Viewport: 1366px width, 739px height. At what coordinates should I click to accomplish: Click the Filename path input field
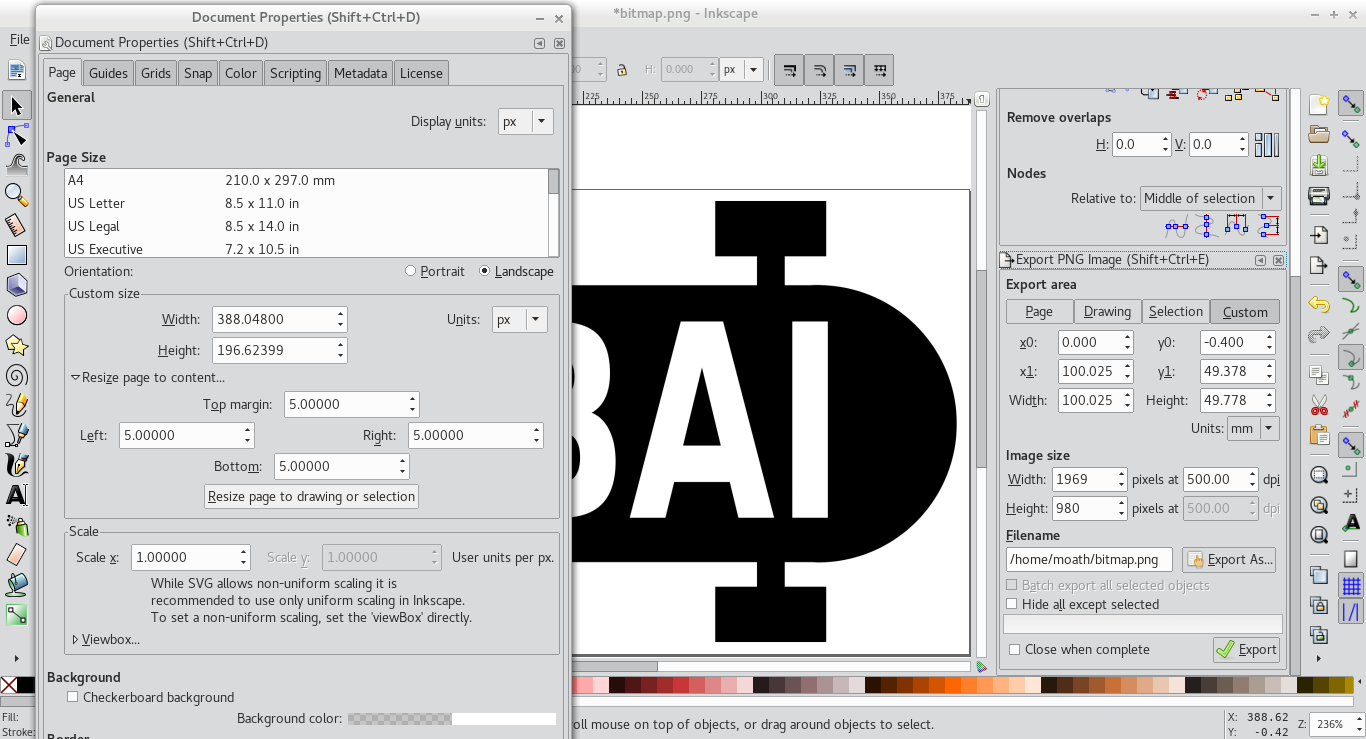click(1089, 559)
